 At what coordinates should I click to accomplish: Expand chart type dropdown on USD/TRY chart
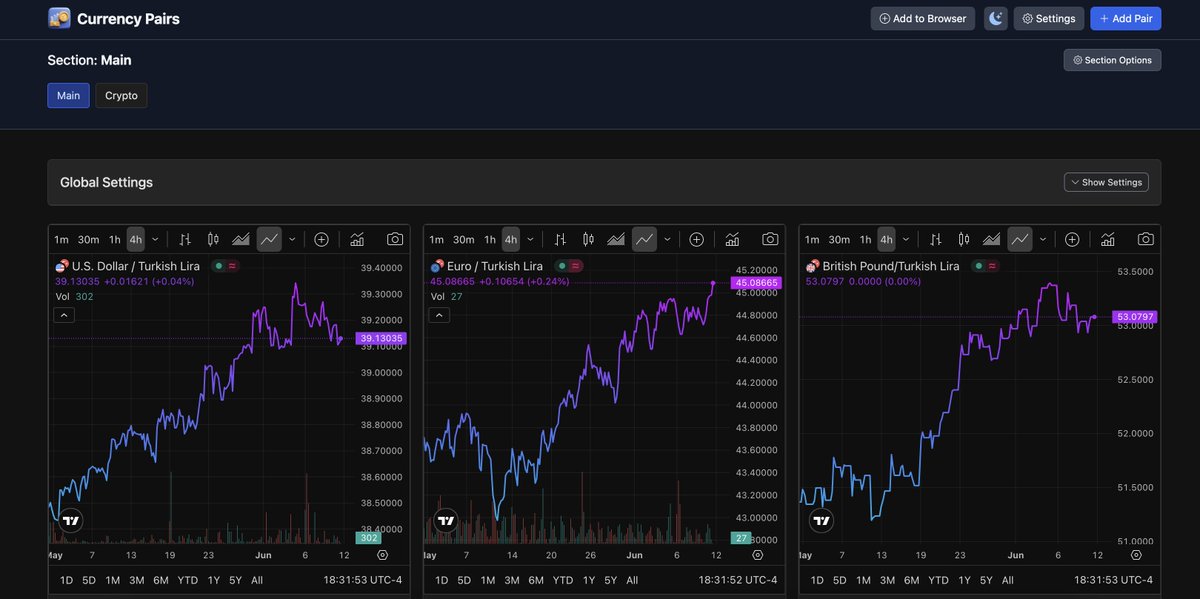(292, 239)
